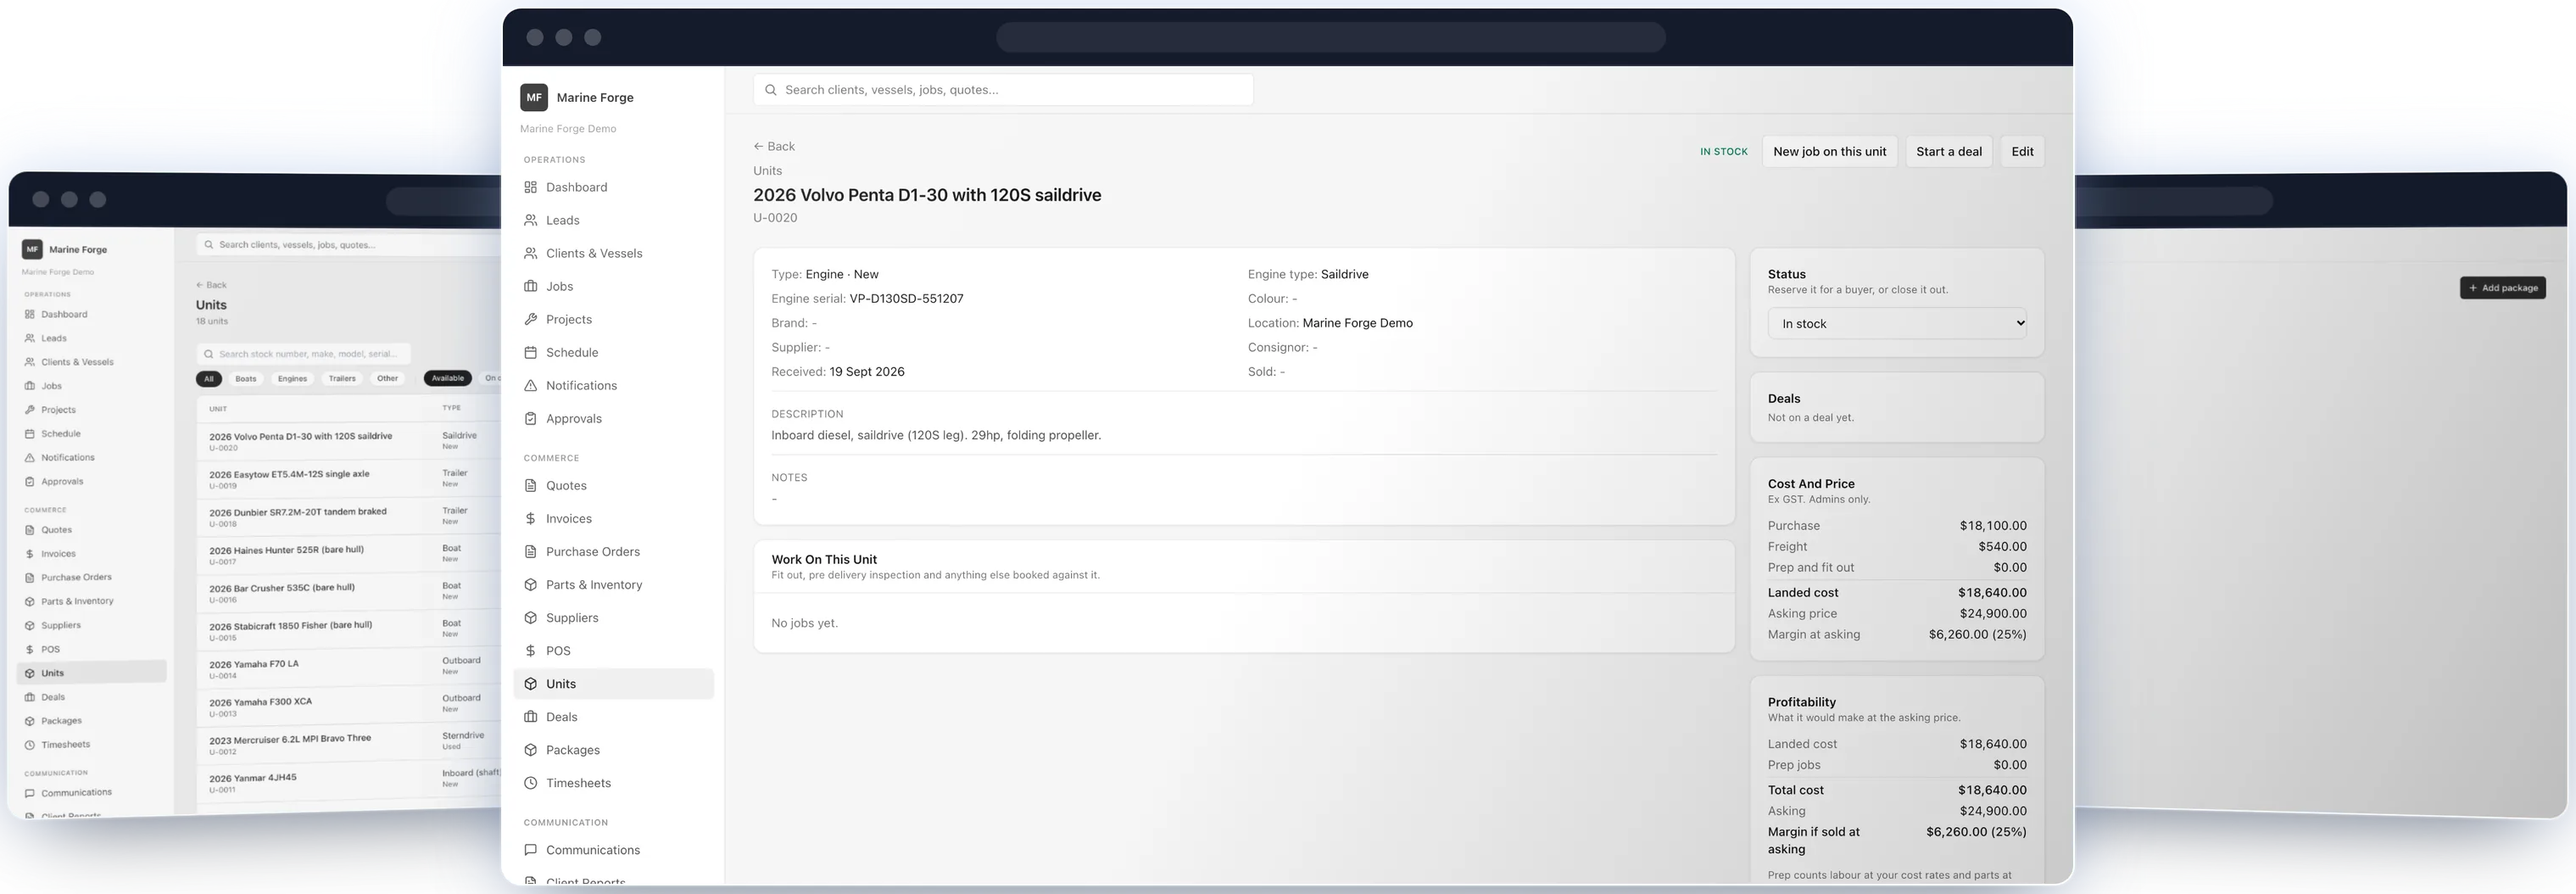This screenshot has width=2576, height=894.
Task: Expand the In stock status dropdown
Action: pos(1897,323)
